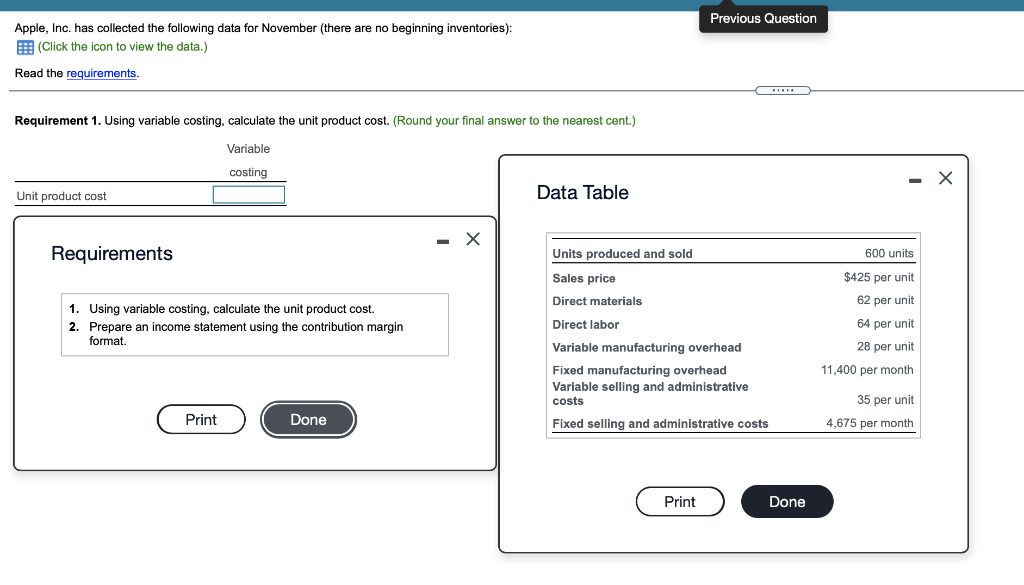
Task: Click the '$425 per unit' sales price value
Action: 878,277
